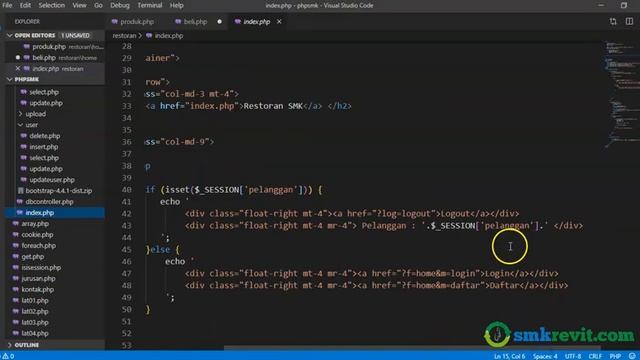Click the PHP icon on index.php tab

click(238, 22)
